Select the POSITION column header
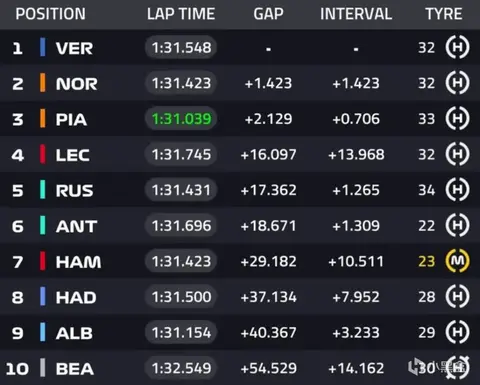The image size is (480, 385). point(51,14)
